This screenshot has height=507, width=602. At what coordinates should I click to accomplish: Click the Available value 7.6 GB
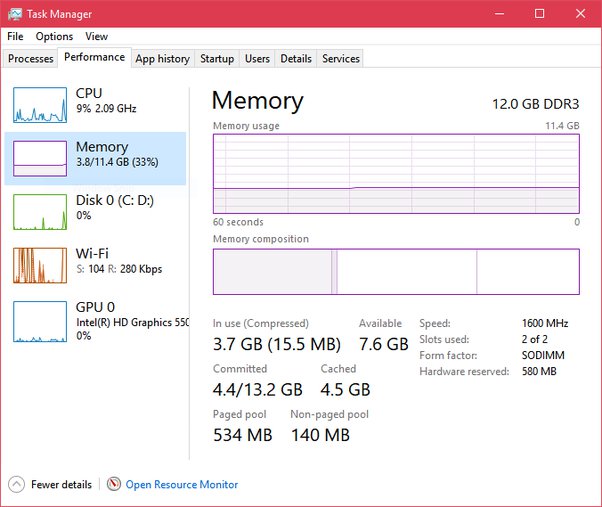pyautogui.click(x=384, y=344)
